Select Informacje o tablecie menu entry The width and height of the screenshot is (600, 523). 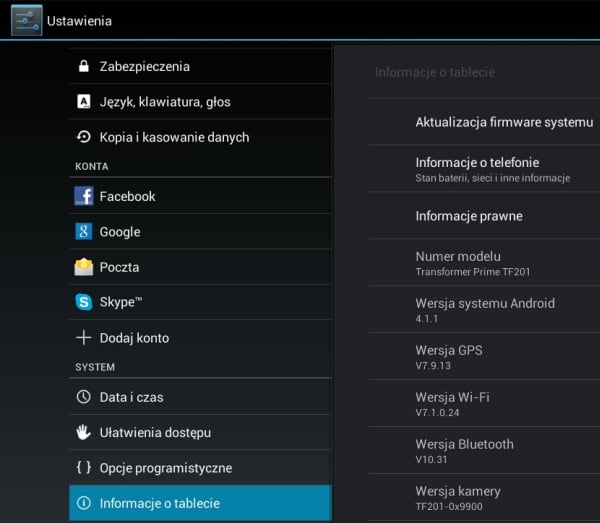tap(200, 503)
